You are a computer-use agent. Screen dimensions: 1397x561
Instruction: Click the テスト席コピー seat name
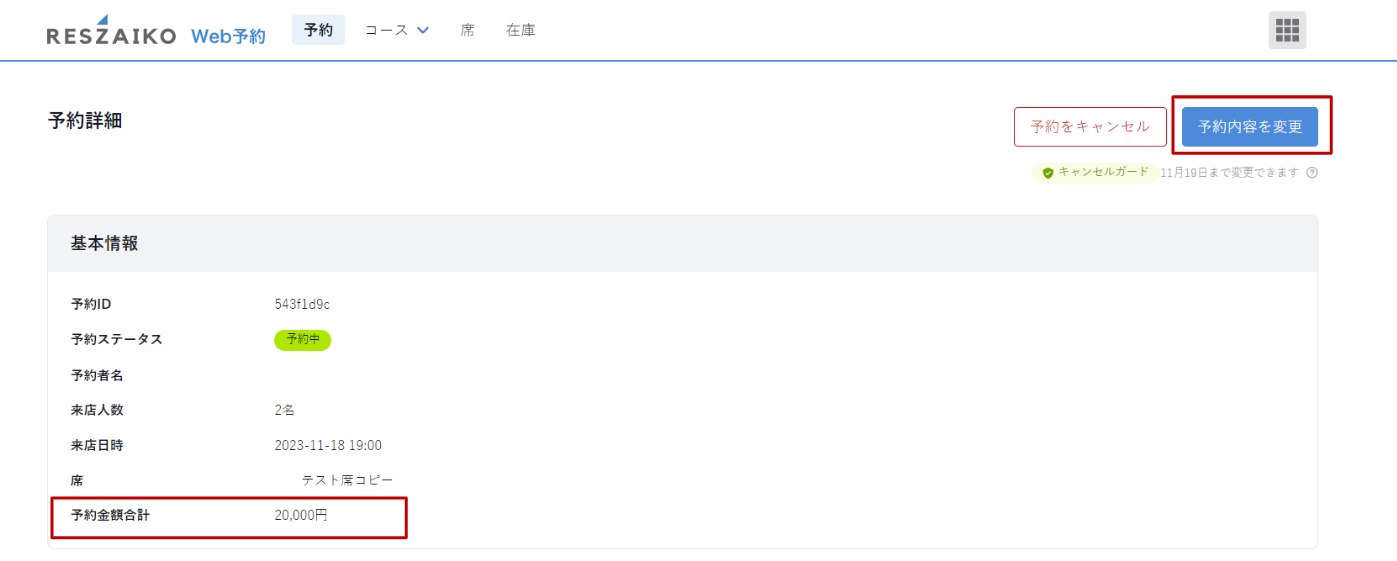click(x=347, y=481)
